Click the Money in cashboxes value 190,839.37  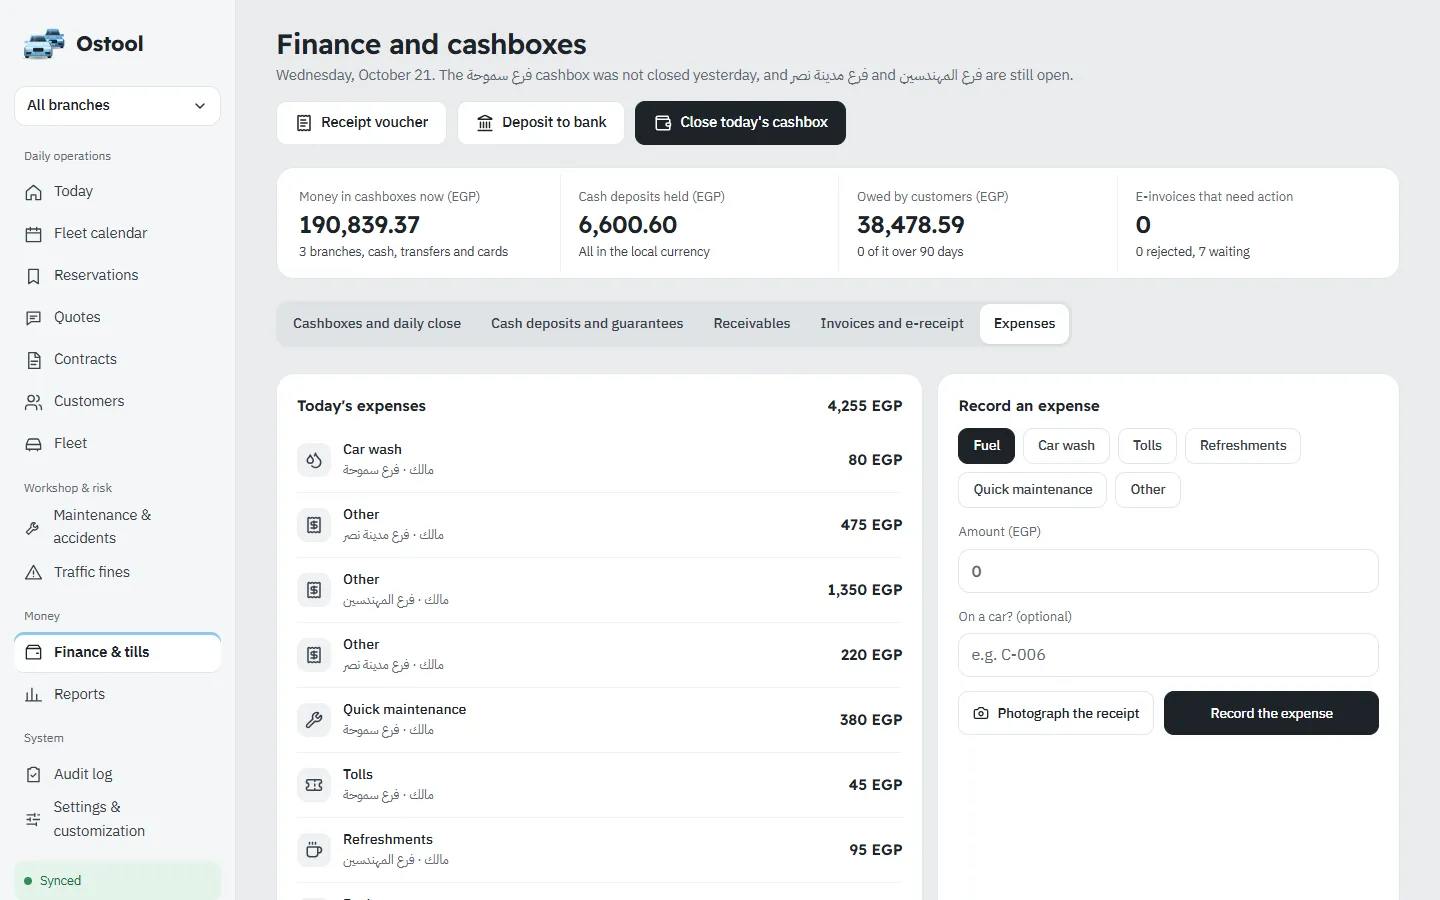click(x=359, y=226)
